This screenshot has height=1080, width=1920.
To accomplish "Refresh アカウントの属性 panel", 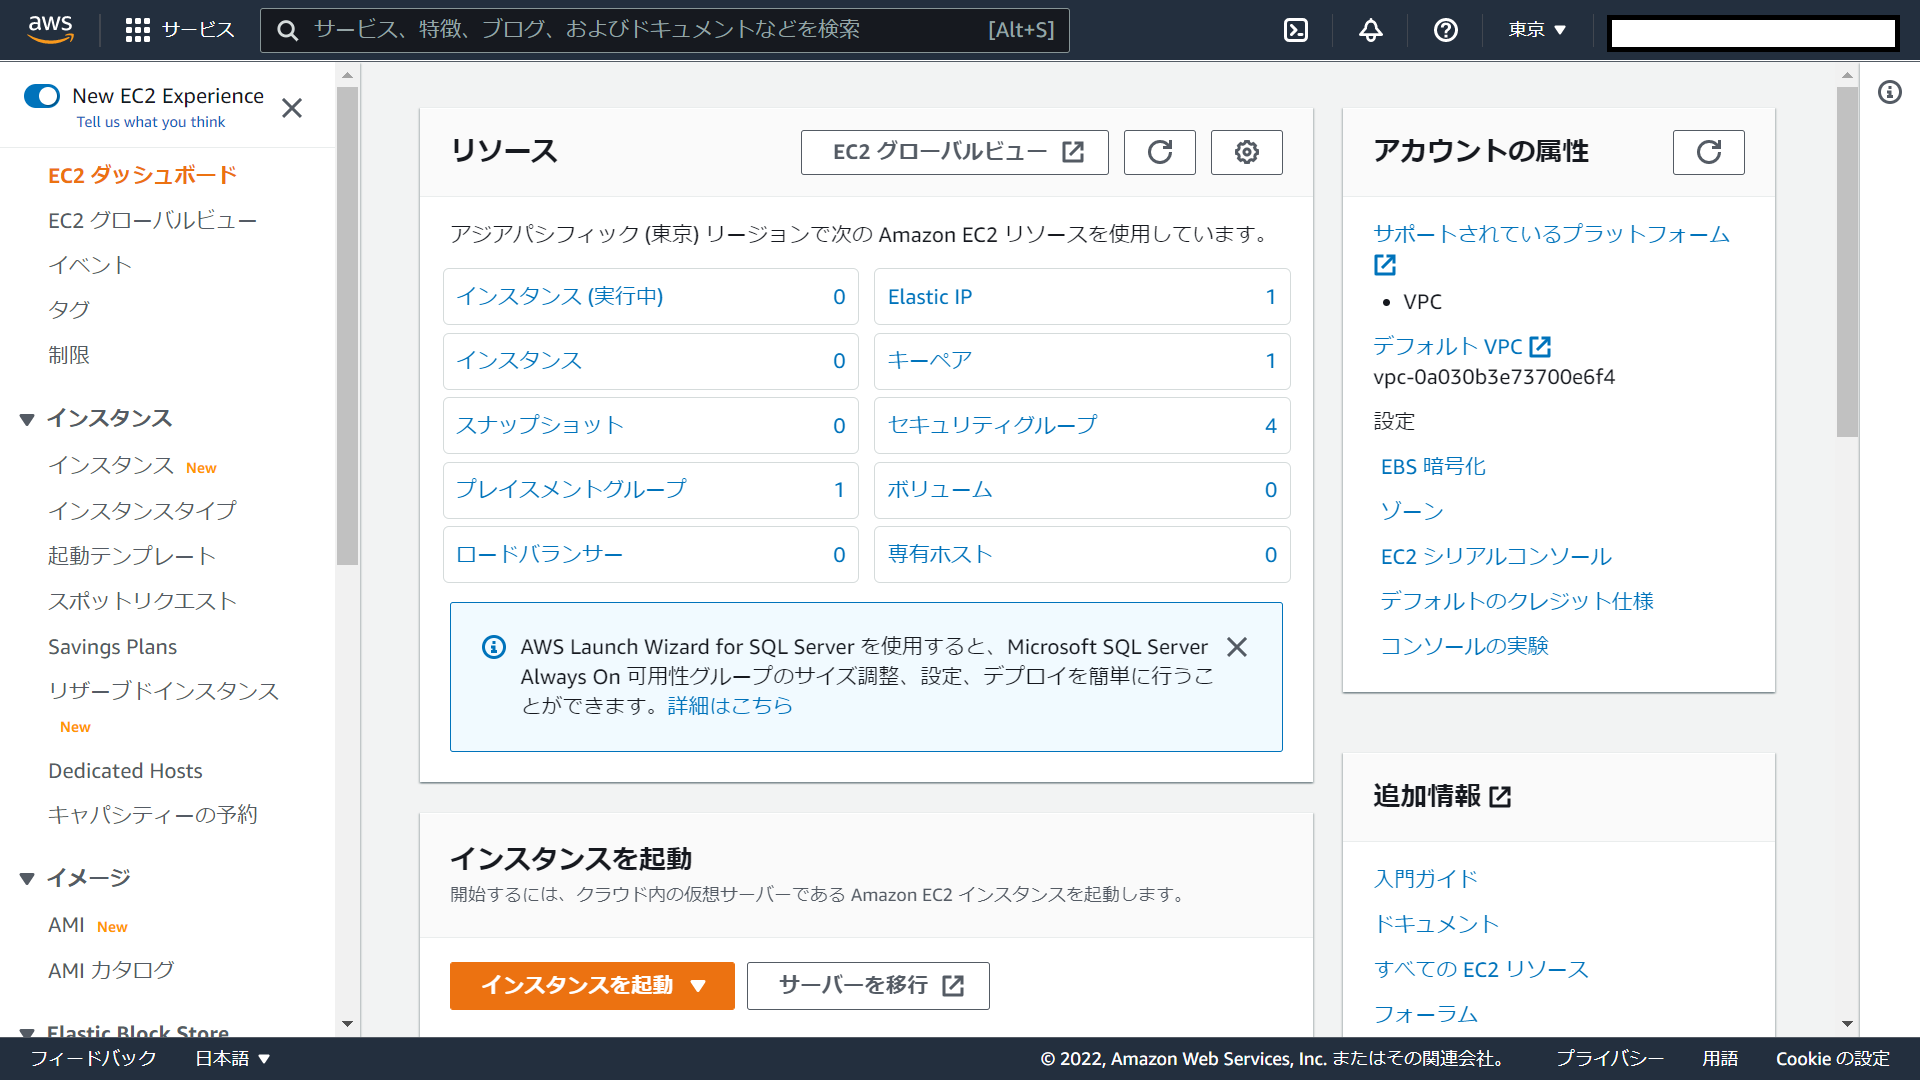I will (1708, 152).
